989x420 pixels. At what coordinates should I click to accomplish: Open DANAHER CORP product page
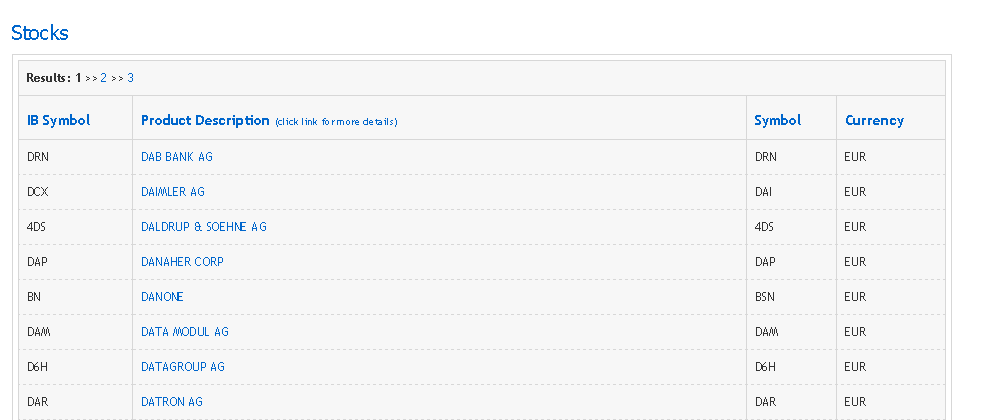182,262
